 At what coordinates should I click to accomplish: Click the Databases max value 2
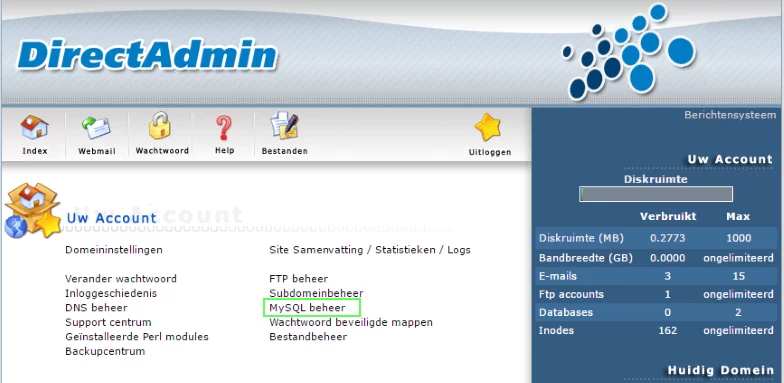click(738, 312)
